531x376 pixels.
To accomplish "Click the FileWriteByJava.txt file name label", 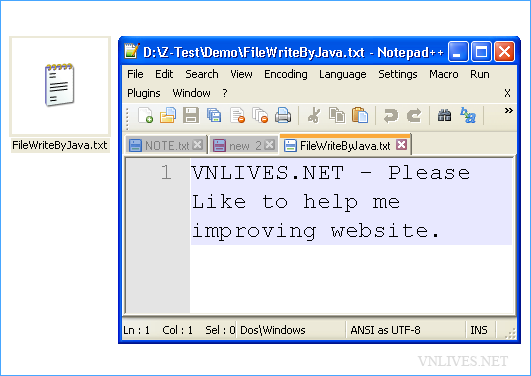I will 60,145.
